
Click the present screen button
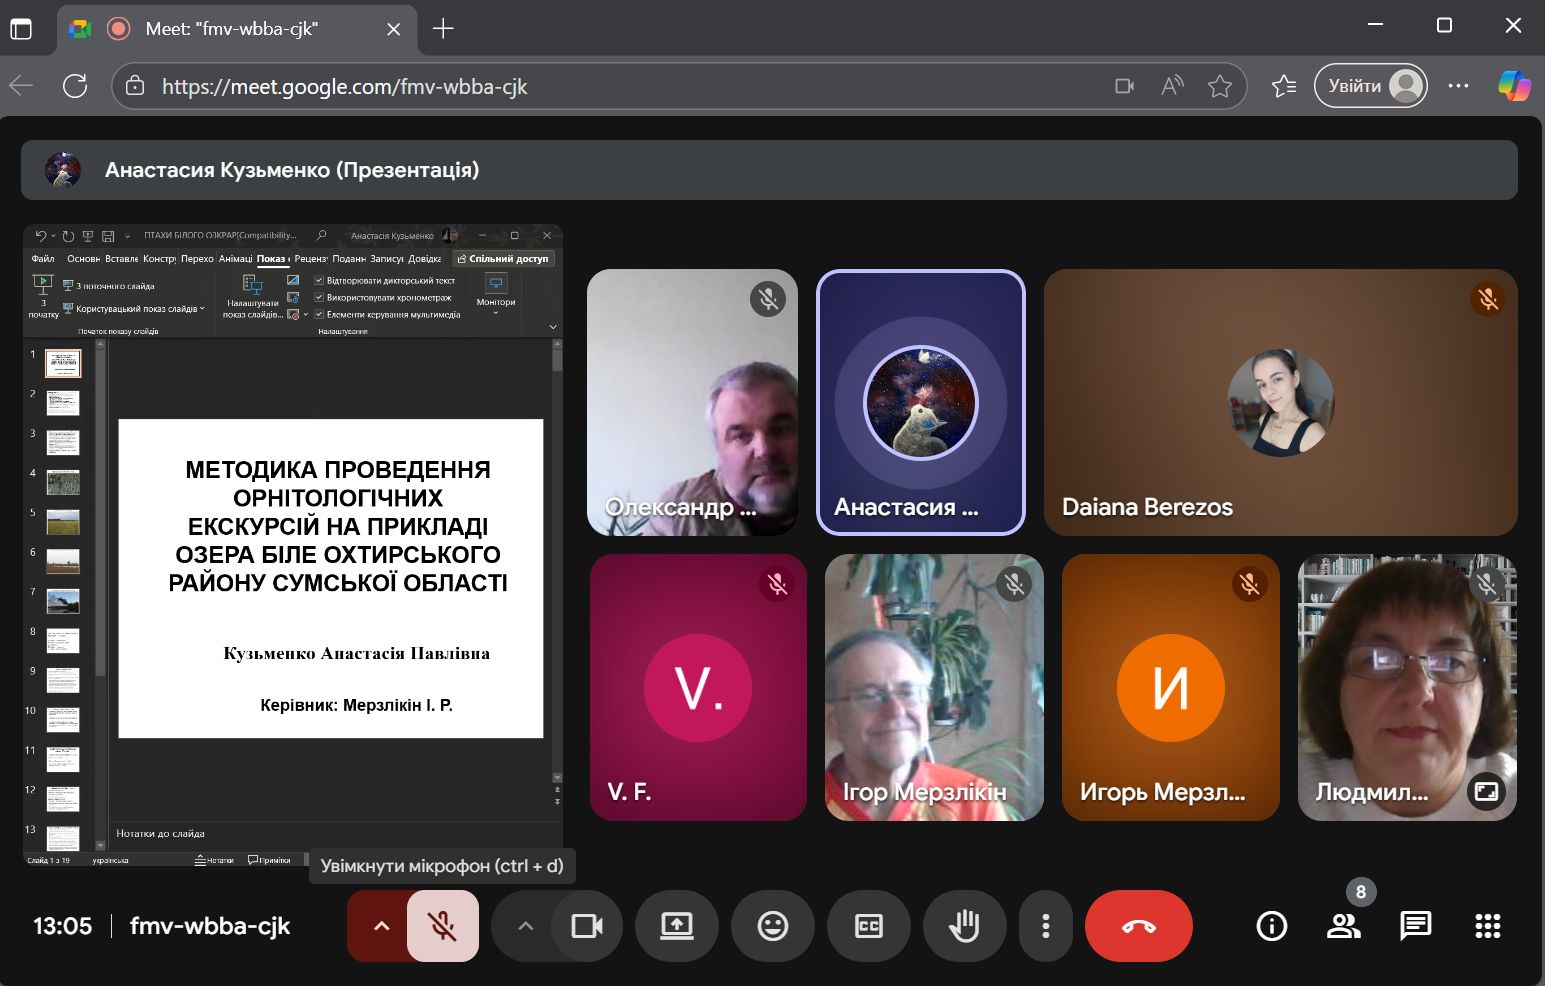click(x=677, y=926)
